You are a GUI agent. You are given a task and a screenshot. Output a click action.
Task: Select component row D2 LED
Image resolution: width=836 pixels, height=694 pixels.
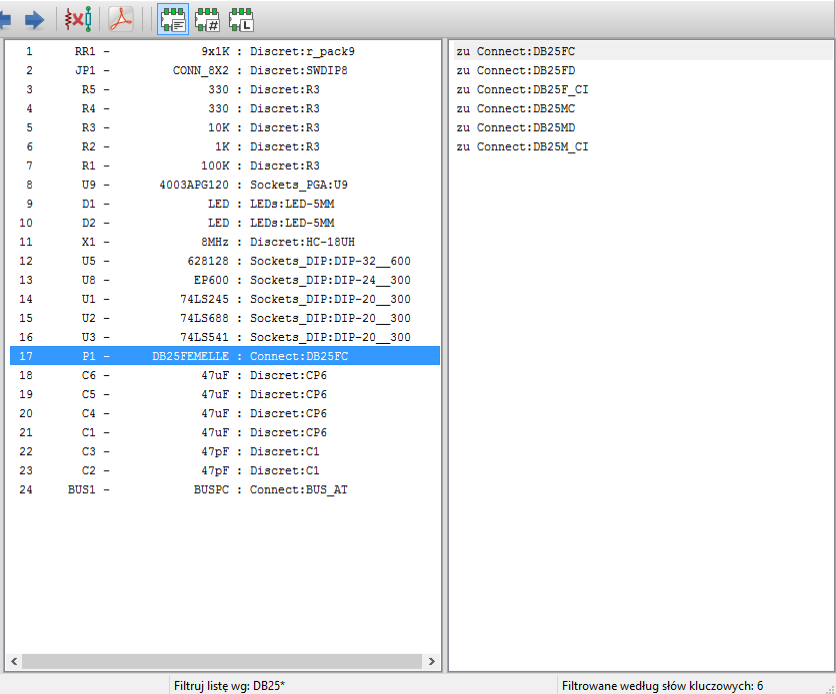pos(224,223)
